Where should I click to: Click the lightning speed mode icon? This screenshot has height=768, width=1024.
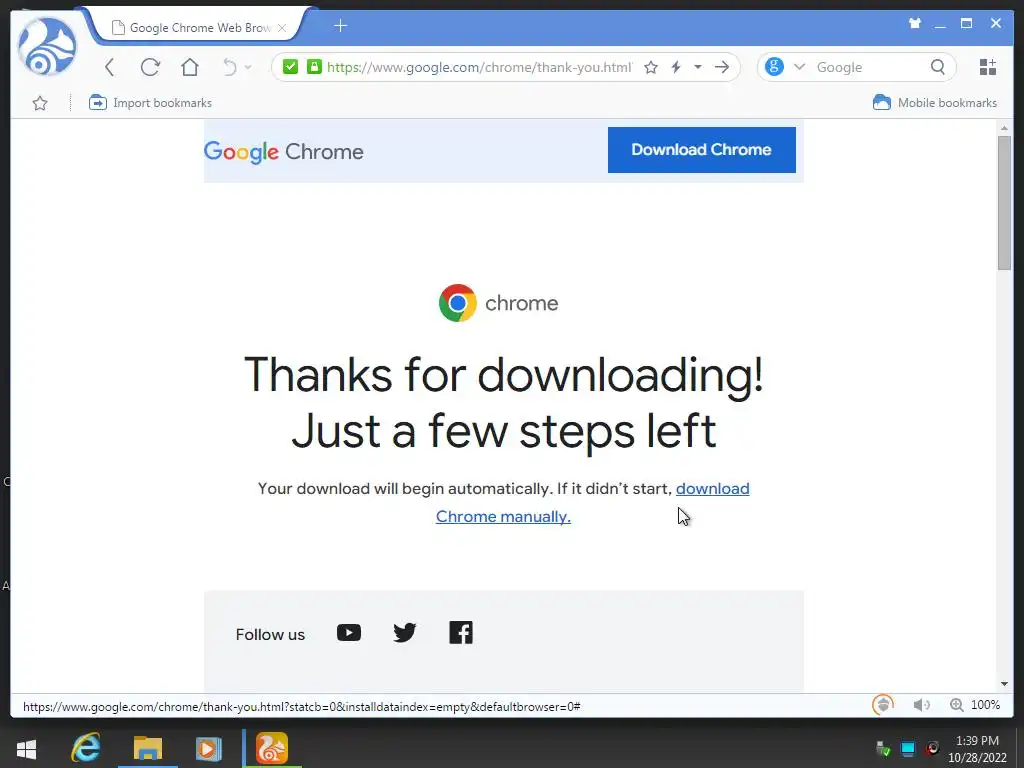pos(676,67)
